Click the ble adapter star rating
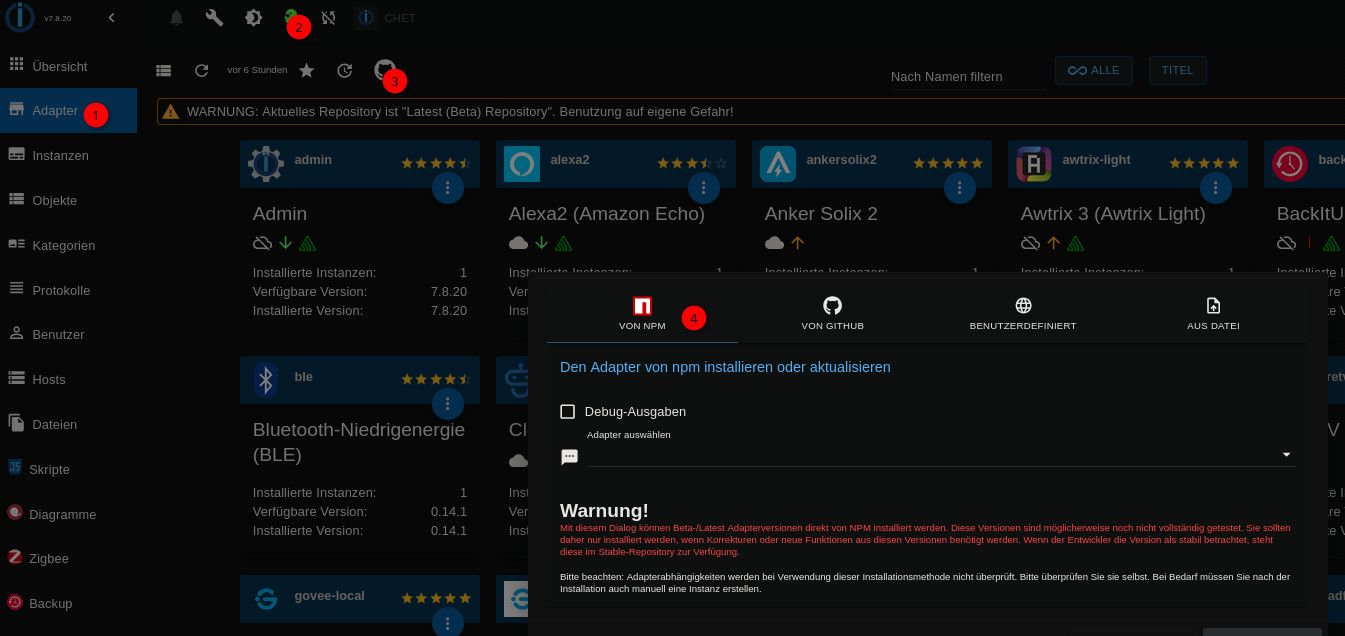The width and height of the screenshot is (1345, 636). click(x=436, y=380)
